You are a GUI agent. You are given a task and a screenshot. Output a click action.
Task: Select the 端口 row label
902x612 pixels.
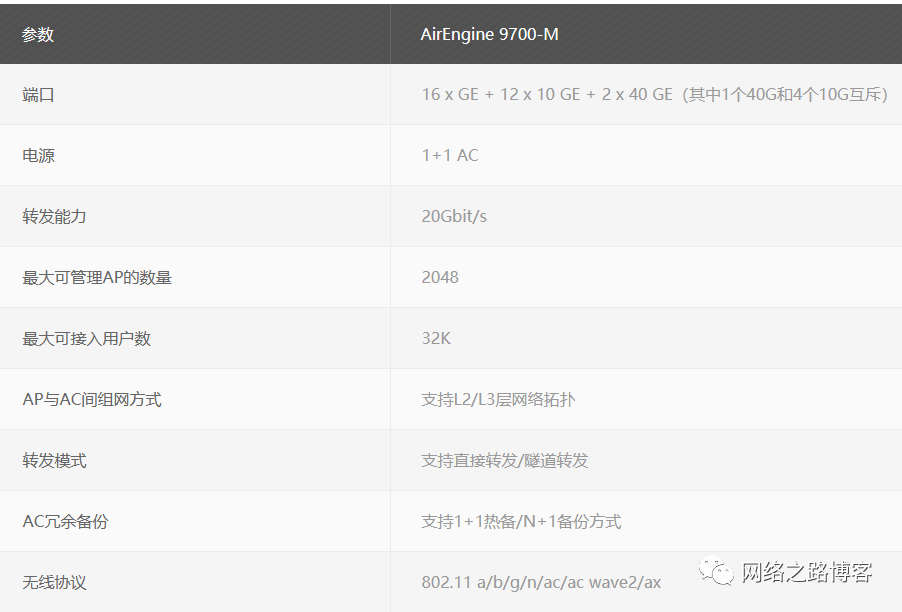[38, 95]
